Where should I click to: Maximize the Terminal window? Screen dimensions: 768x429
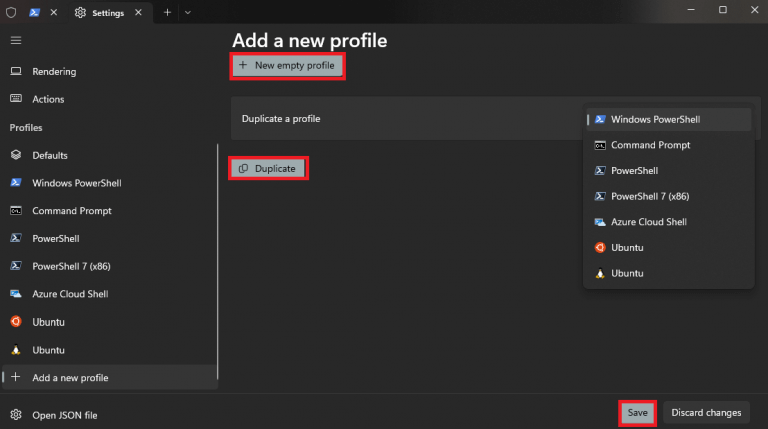tap(722, 10)
